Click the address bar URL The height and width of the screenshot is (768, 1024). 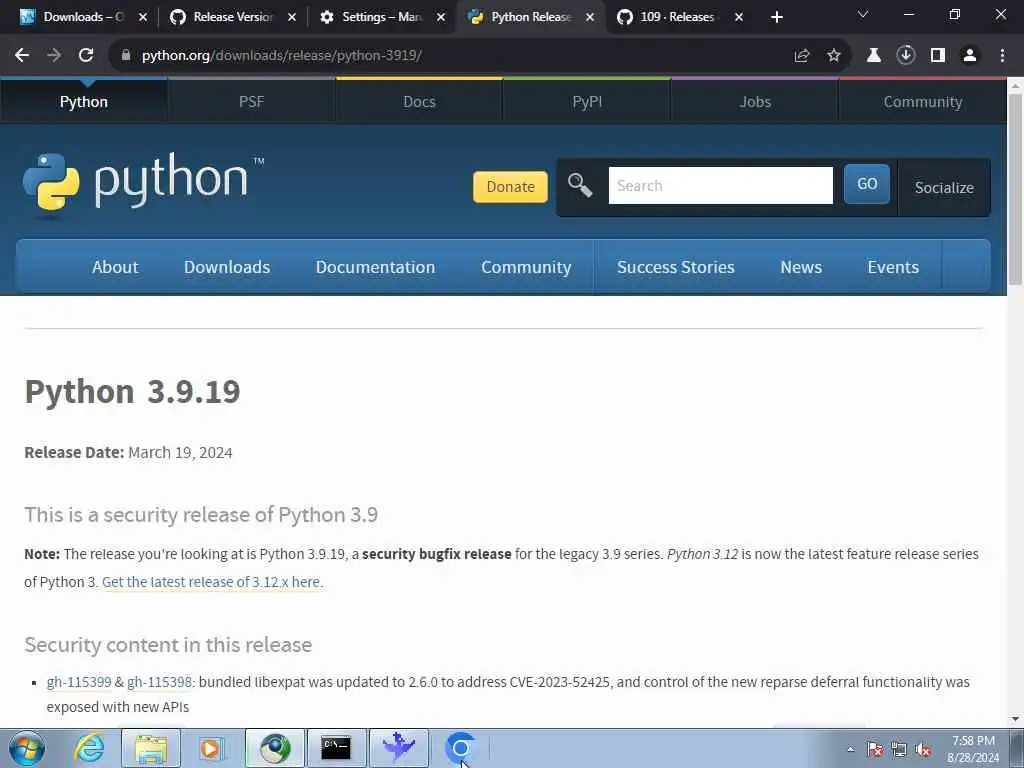pos(281,56)
